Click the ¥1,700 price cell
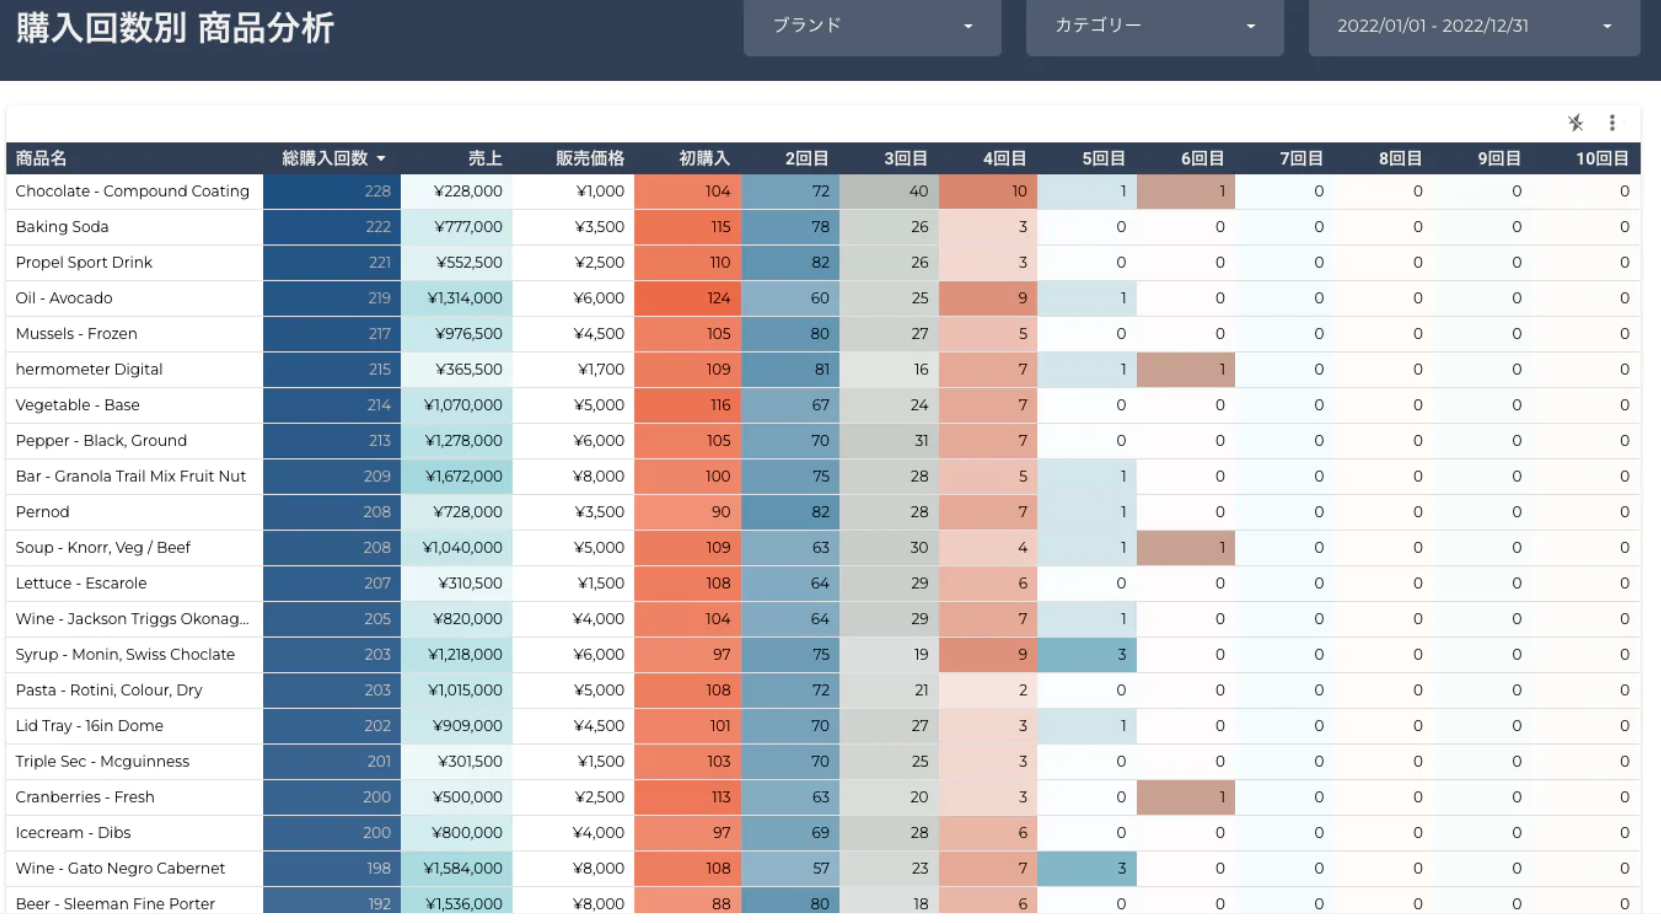 pos(574,369)
